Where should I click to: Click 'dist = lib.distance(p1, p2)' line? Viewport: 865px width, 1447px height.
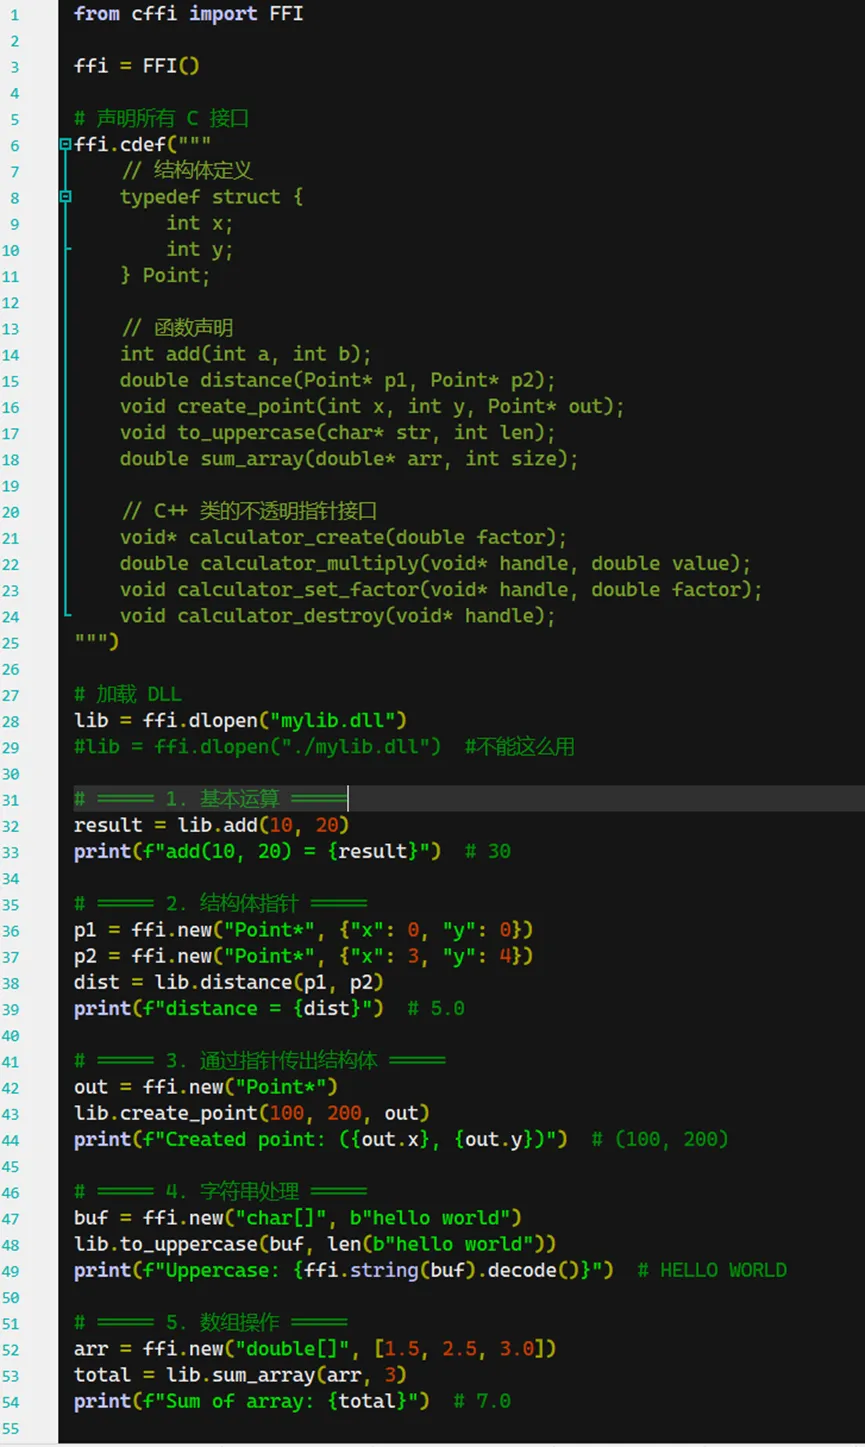point(229,982)
